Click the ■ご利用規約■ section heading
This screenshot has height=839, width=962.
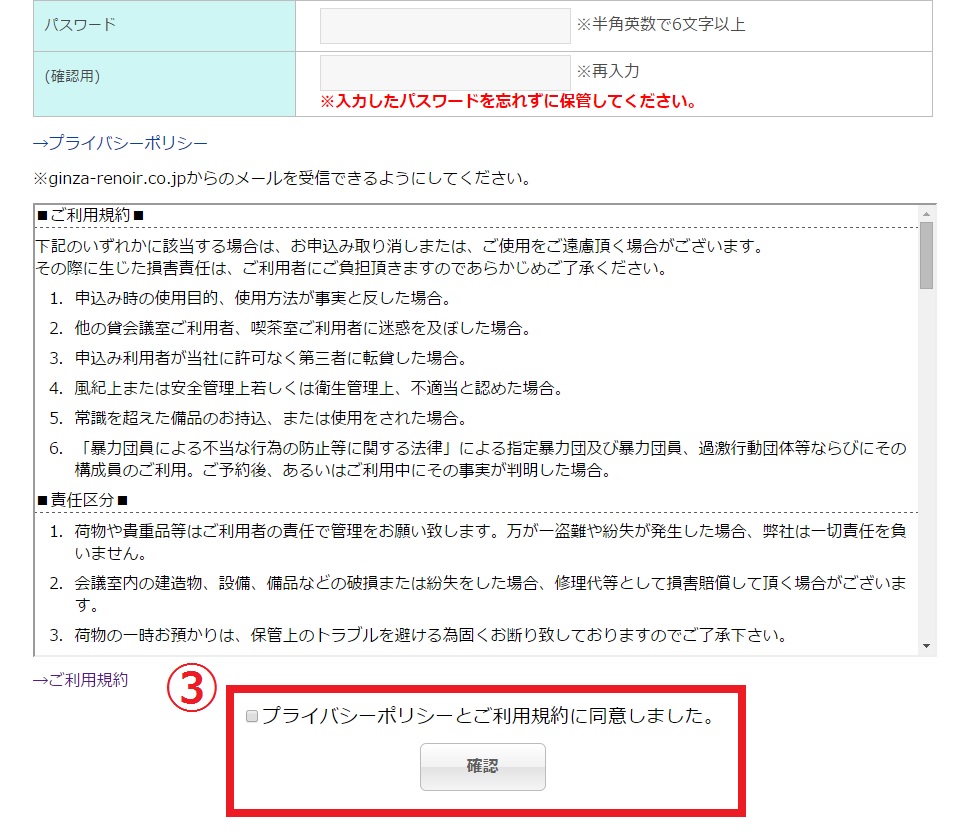pyautogui.click(x=91, y=215)
